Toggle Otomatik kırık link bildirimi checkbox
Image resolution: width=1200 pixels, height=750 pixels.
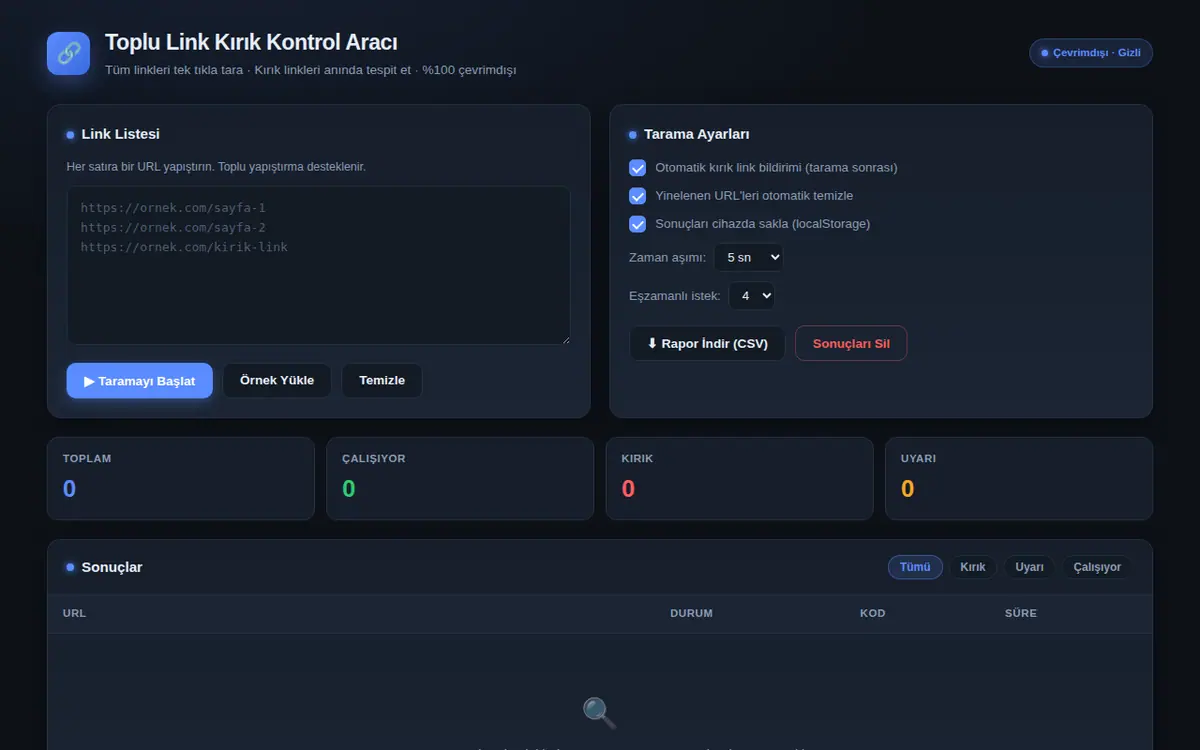637,168
